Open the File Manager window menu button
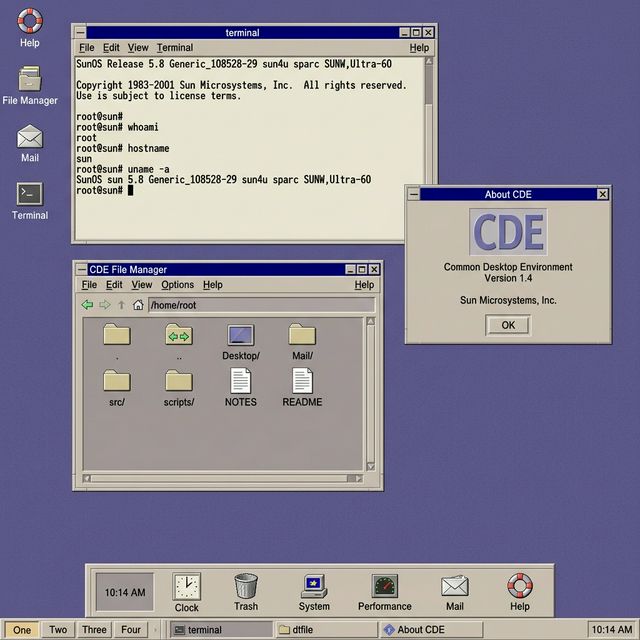This screenshot has width=640, height=640. point(82,269)
